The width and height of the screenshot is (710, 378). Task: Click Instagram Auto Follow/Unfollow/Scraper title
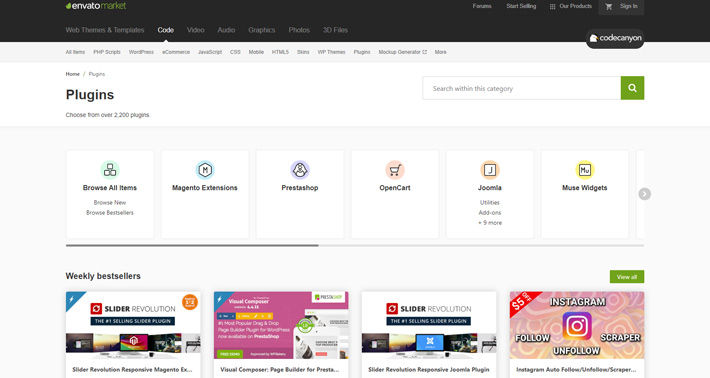[x=576, y=369]
